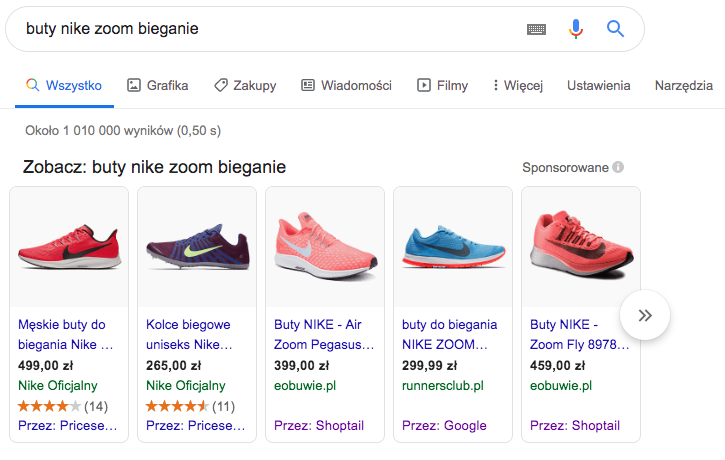The image size is (725, 460).
Task: Click 'Przez: Google' link
Action: click(x=444, y=425)
